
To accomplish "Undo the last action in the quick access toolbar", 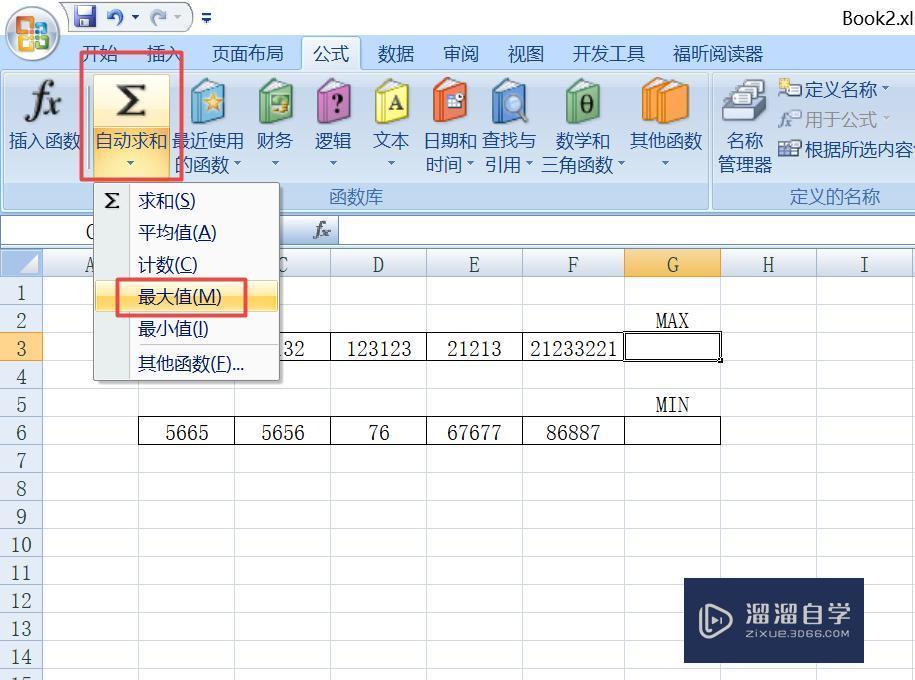I will pos(115,17).
